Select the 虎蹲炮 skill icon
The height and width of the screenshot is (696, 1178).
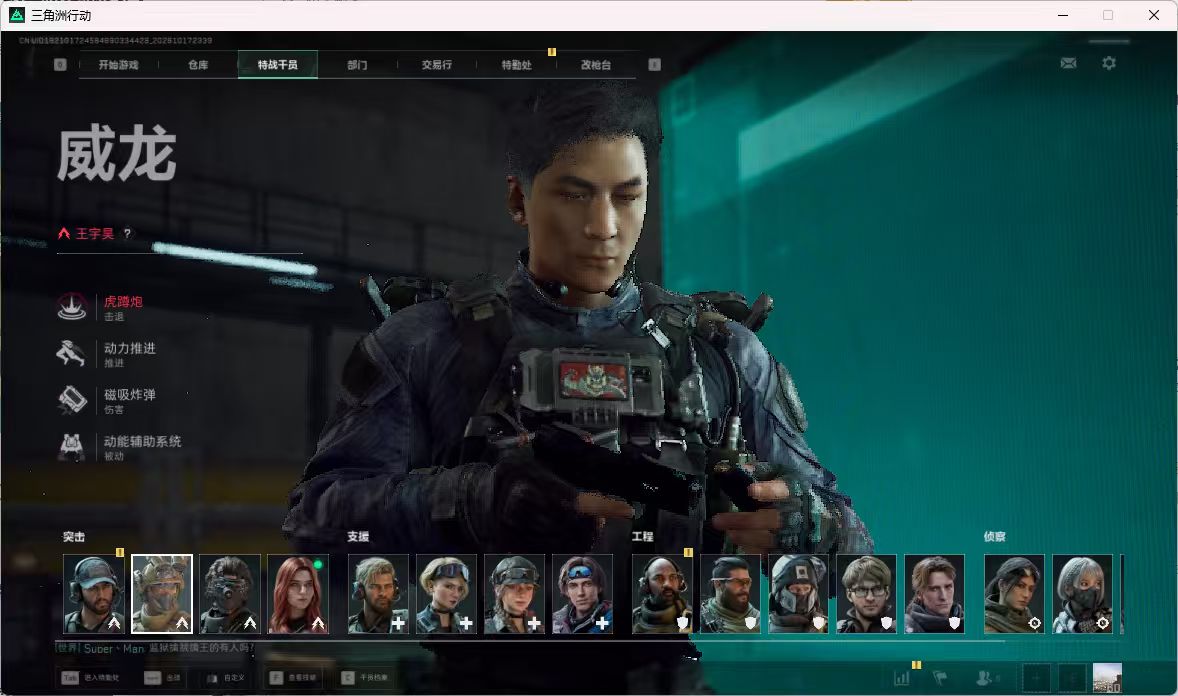[x=72, y=307]
